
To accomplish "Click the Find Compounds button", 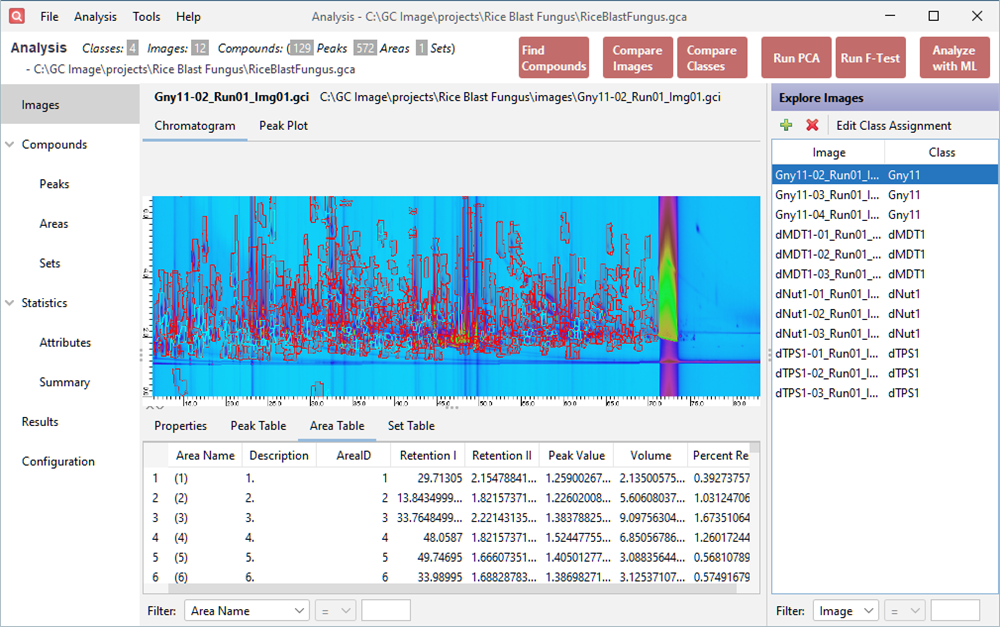I will point(553,58).
